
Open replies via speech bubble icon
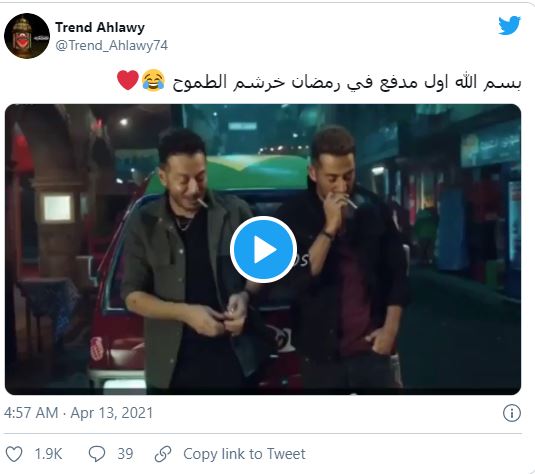[97, 454]
